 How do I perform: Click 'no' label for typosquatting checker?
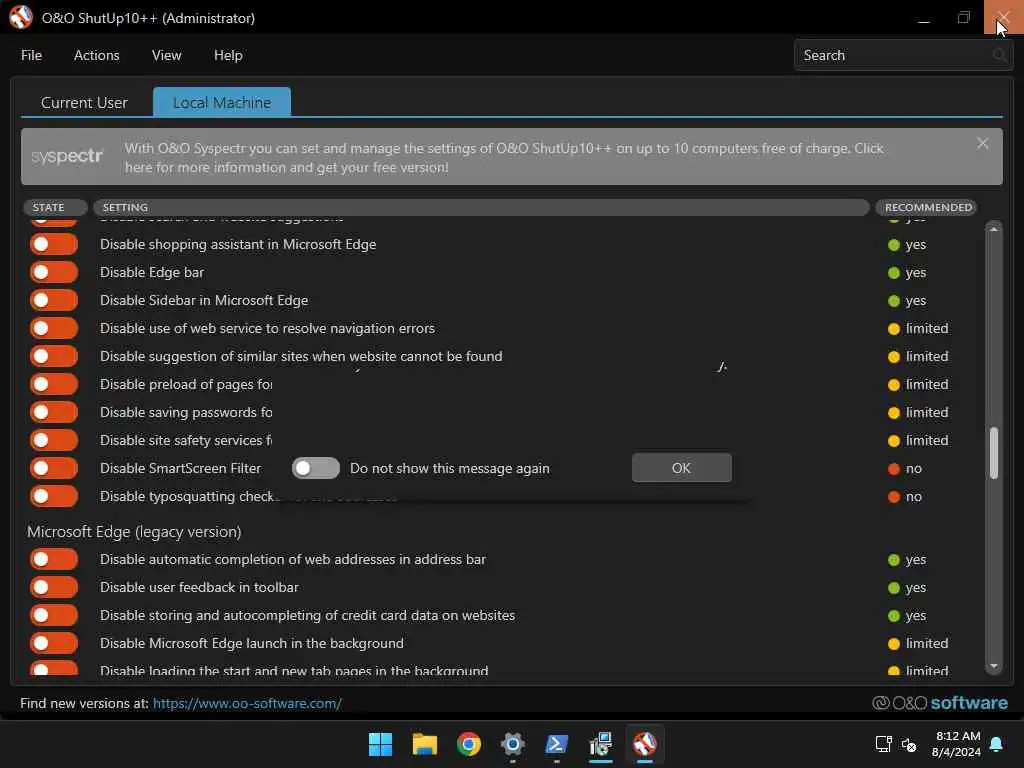914,496
